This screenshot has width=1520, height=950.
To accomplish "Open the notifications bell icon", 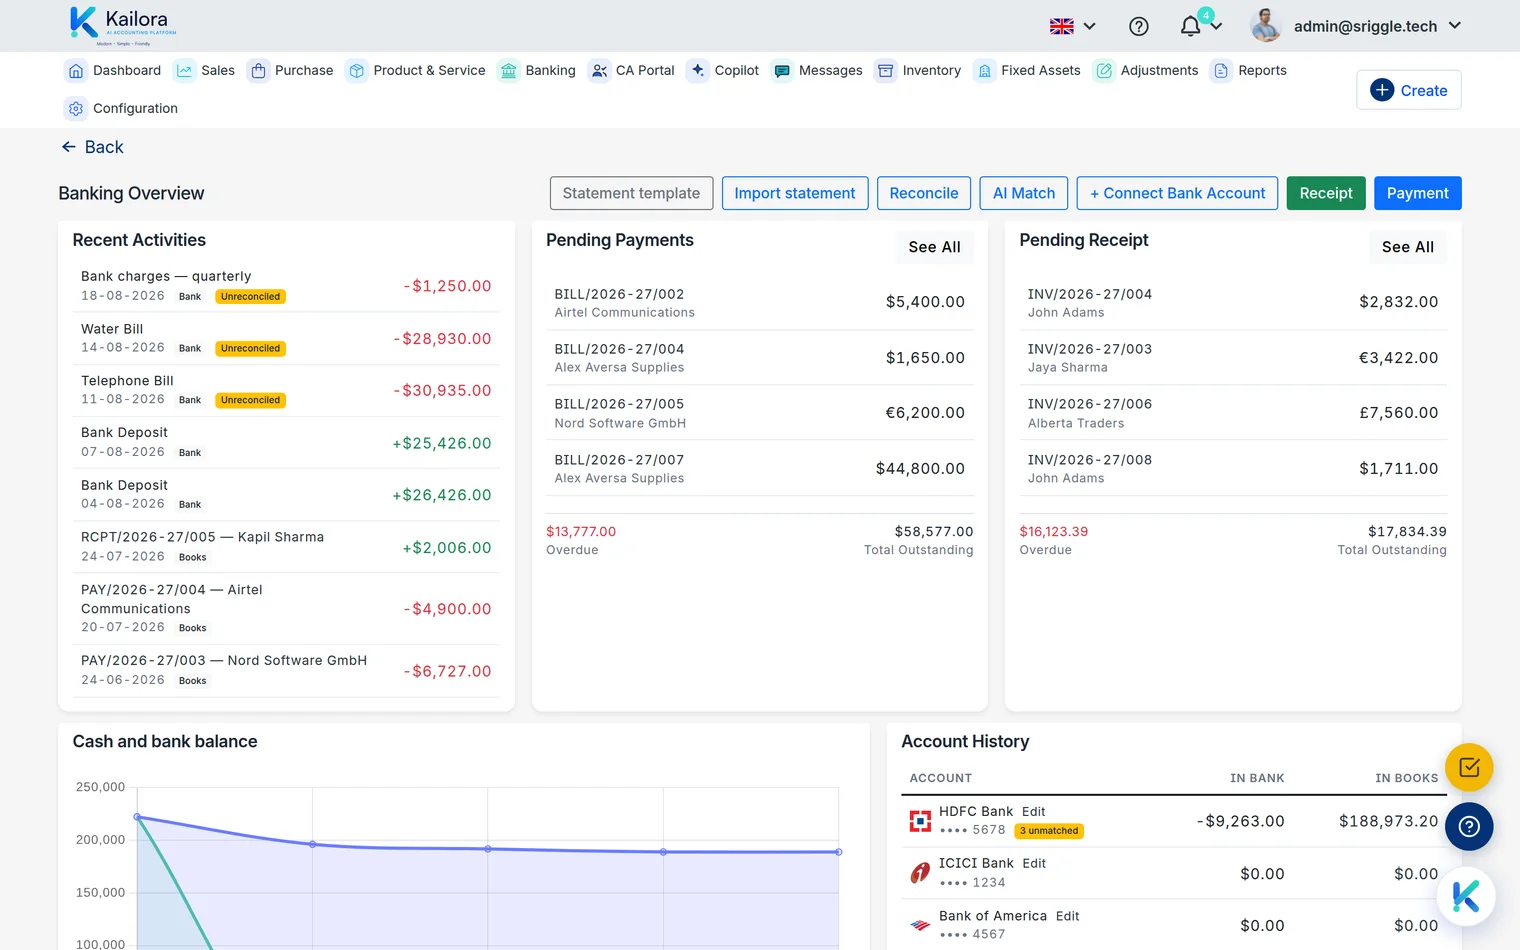I will (1190, 26).
